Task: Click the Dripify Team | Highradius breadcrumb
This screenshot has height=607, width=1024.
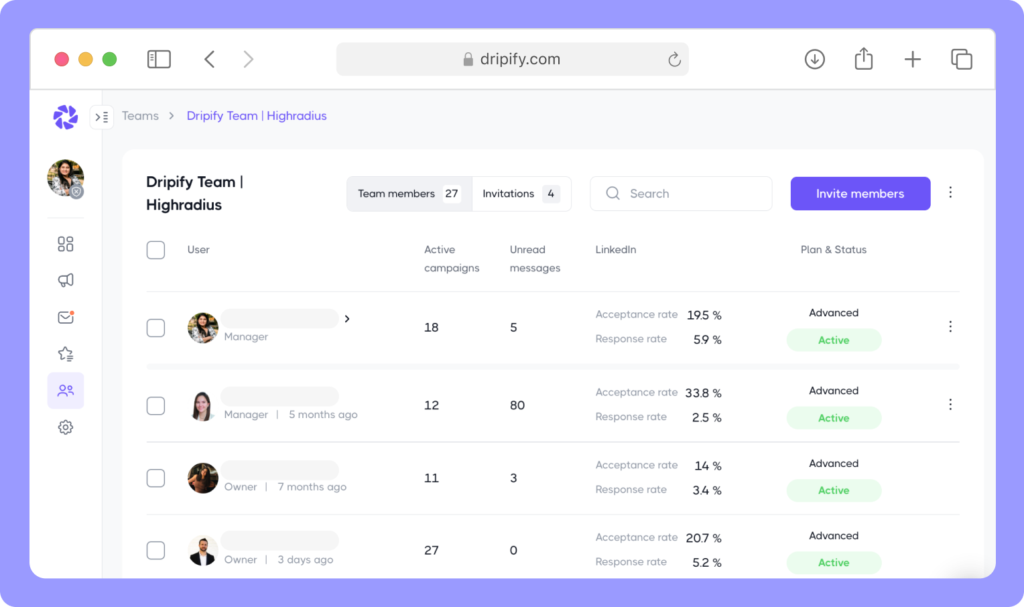Action: coord(257,116)
